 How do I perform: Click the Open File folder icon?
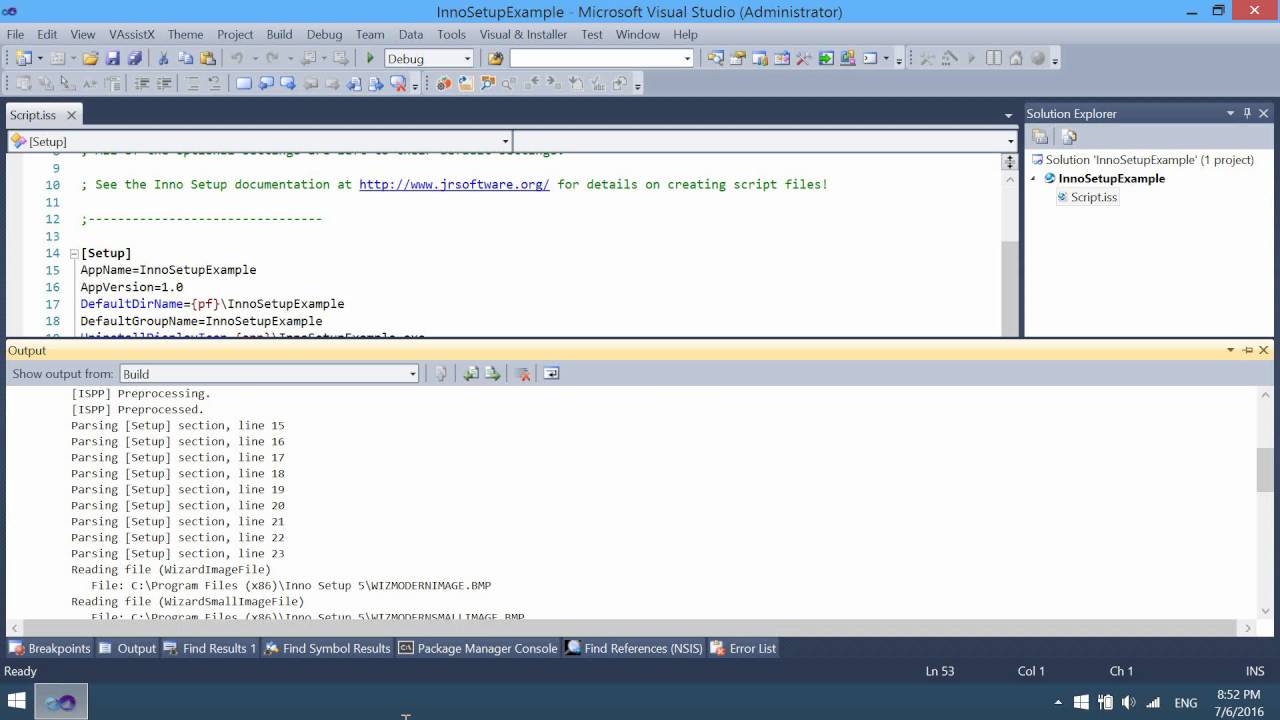coord(90,59)
